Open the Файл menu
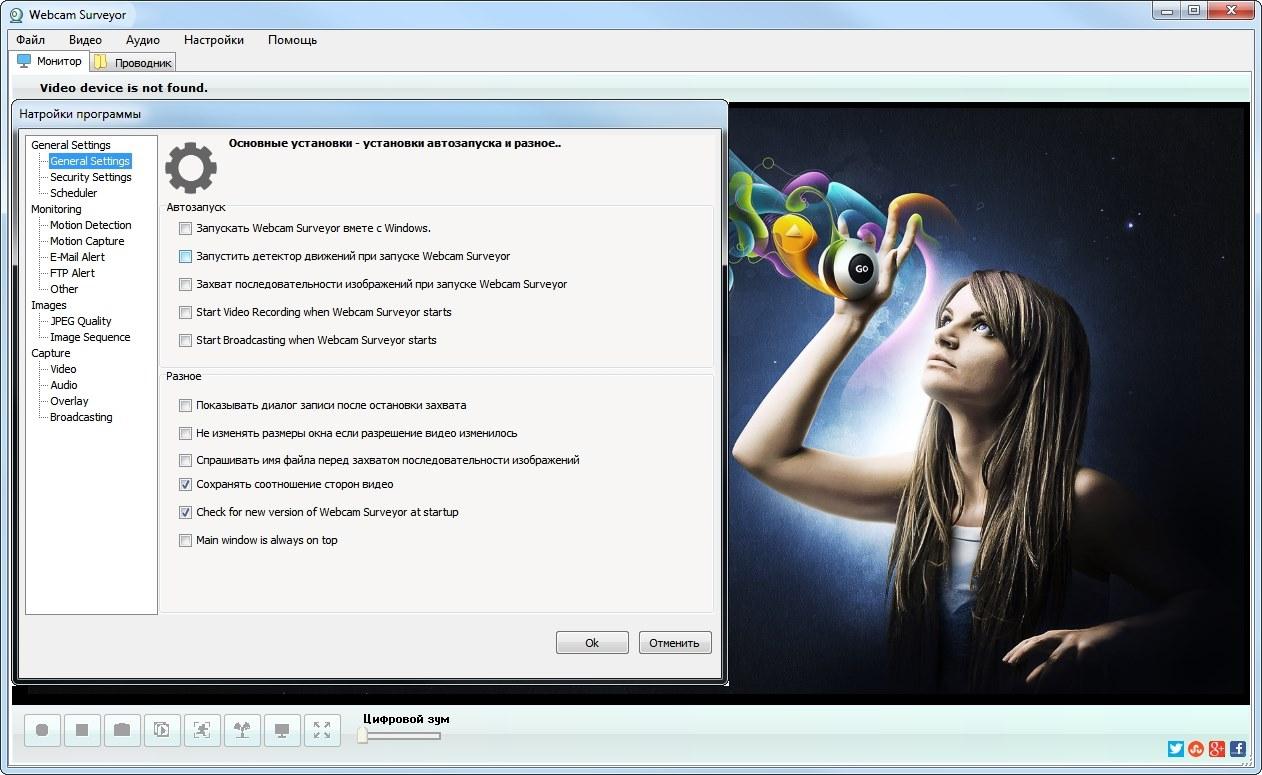1262x775 pixels. (x=30, y=40)
